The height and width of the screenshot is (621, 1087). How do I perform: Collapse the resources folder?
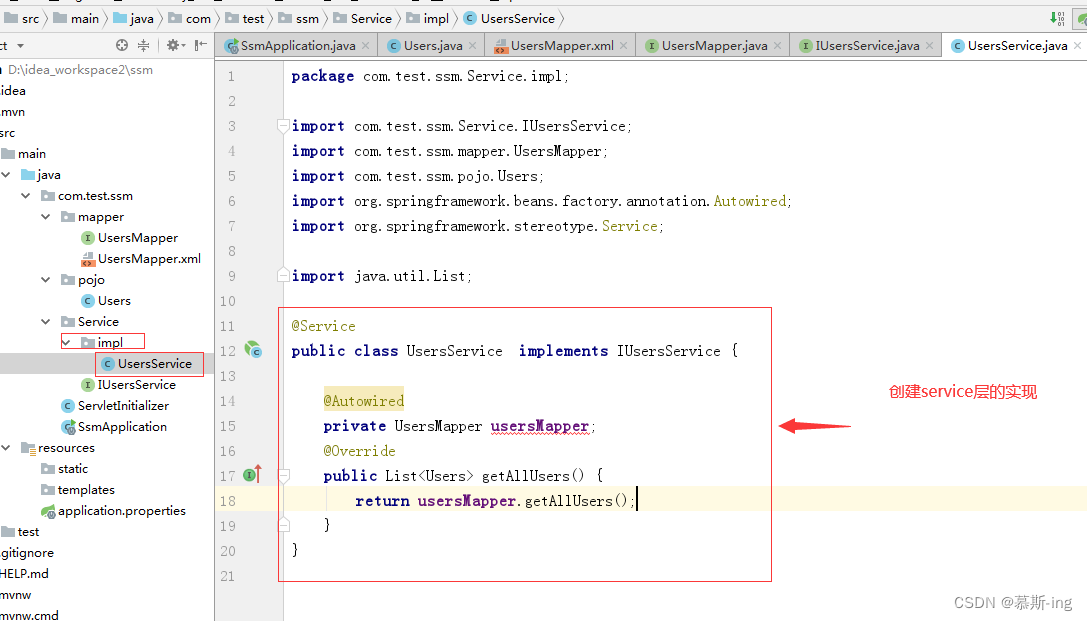click(x=6, y=448)
